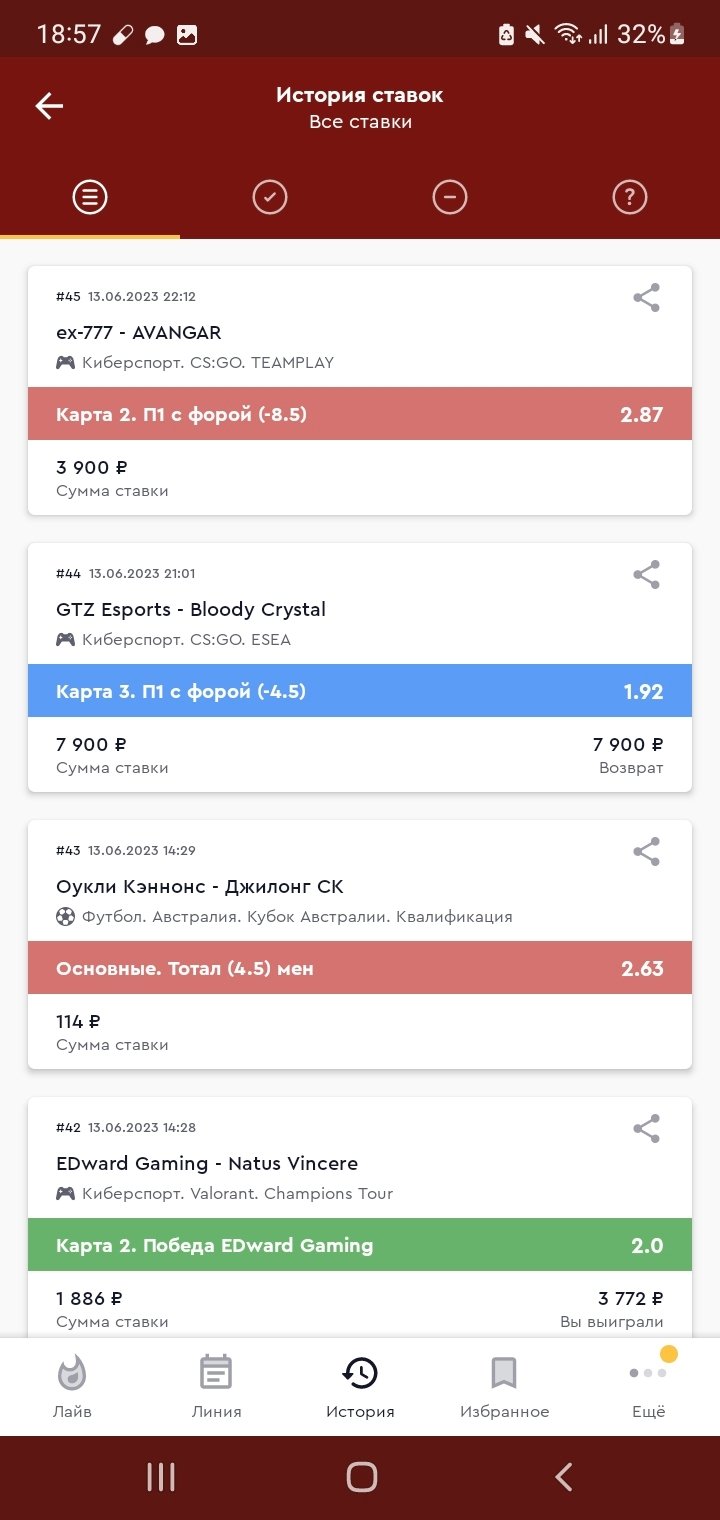720x1520 pixels.
Task: Select the История bottom tab
Action: [360, 1386]
